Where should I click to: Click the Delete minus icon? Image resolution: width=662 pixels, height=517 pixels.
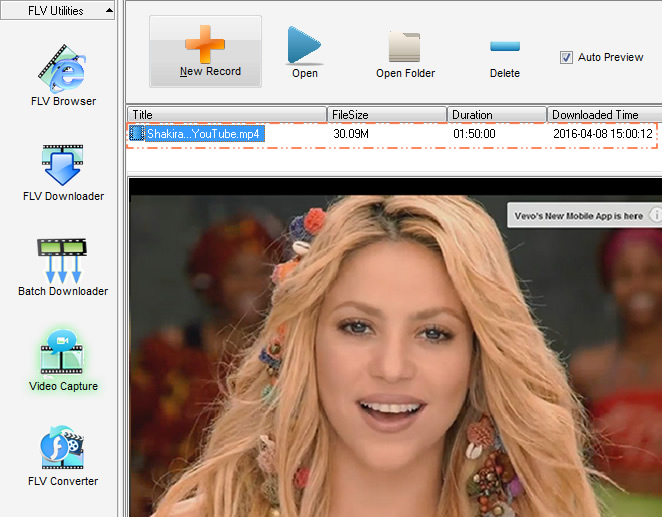coord(504,46)
